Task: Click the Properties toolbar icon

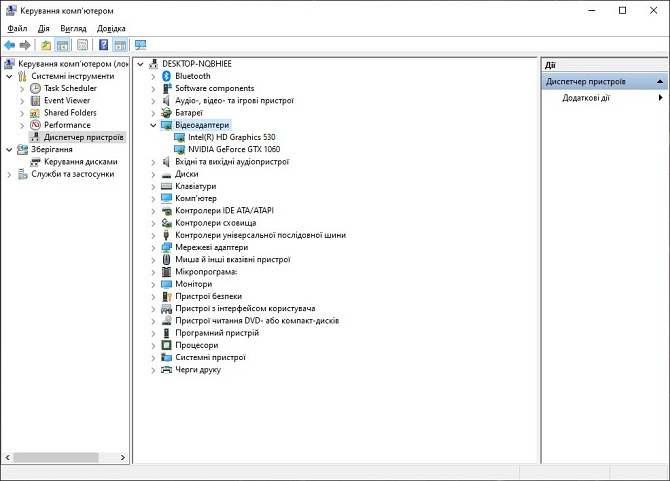Action: [82, 45]
